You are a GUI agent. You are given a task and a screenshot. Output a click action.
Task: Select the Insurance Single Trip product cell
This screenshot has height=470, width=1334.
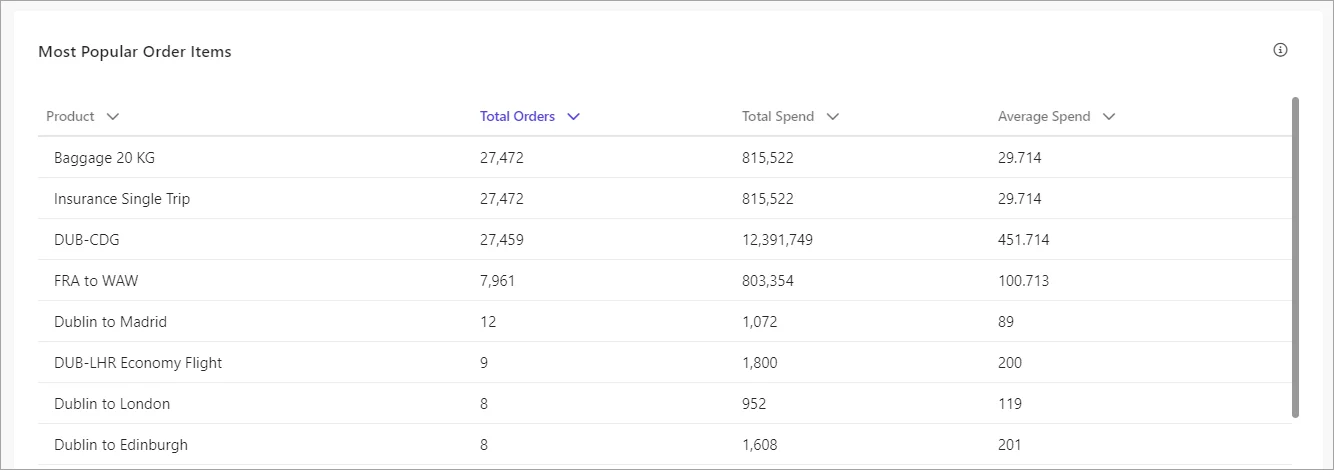(x=122, y=199)
